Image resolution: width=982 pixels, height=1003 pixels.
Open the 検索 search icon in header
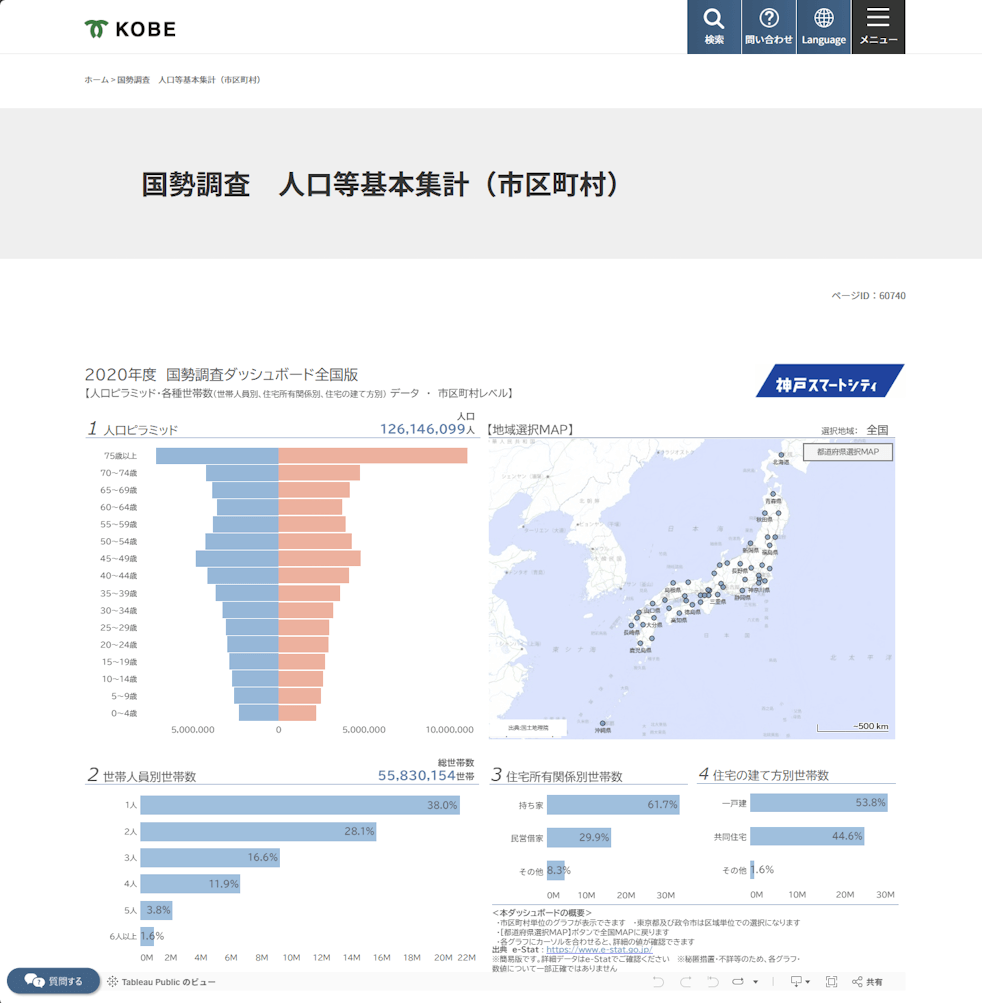[x=714, y=27]
